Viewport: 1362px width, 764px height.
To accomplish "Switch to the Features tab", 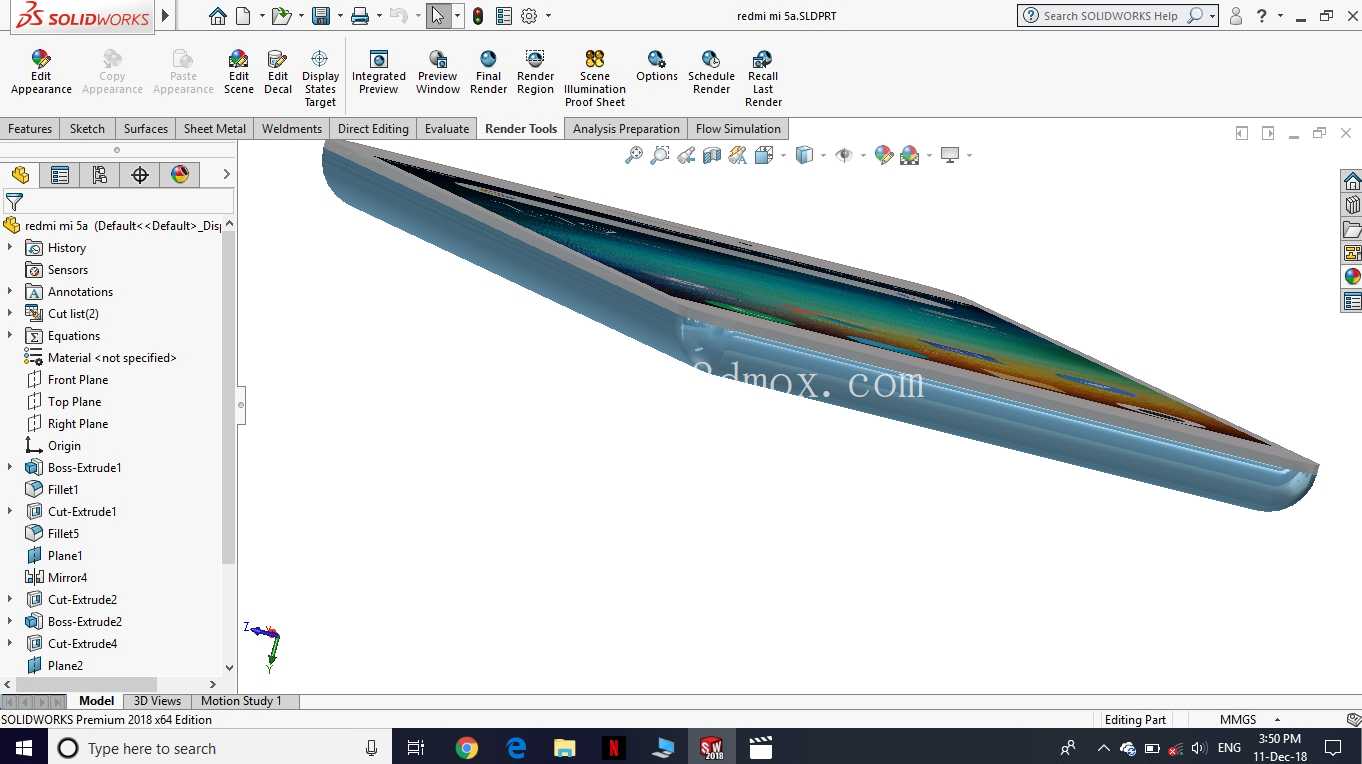I will pos(30,129).
